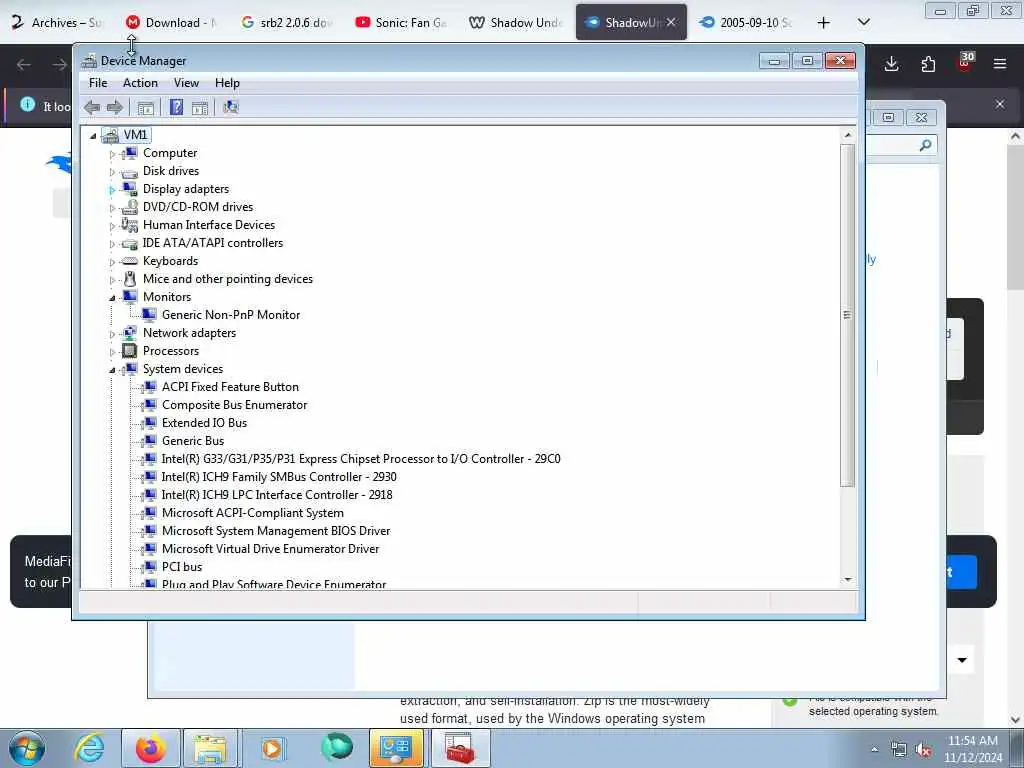Open the Help menu
This screenshot has height=768, width=1024.
pyautogui.click(x=227, y=83)
